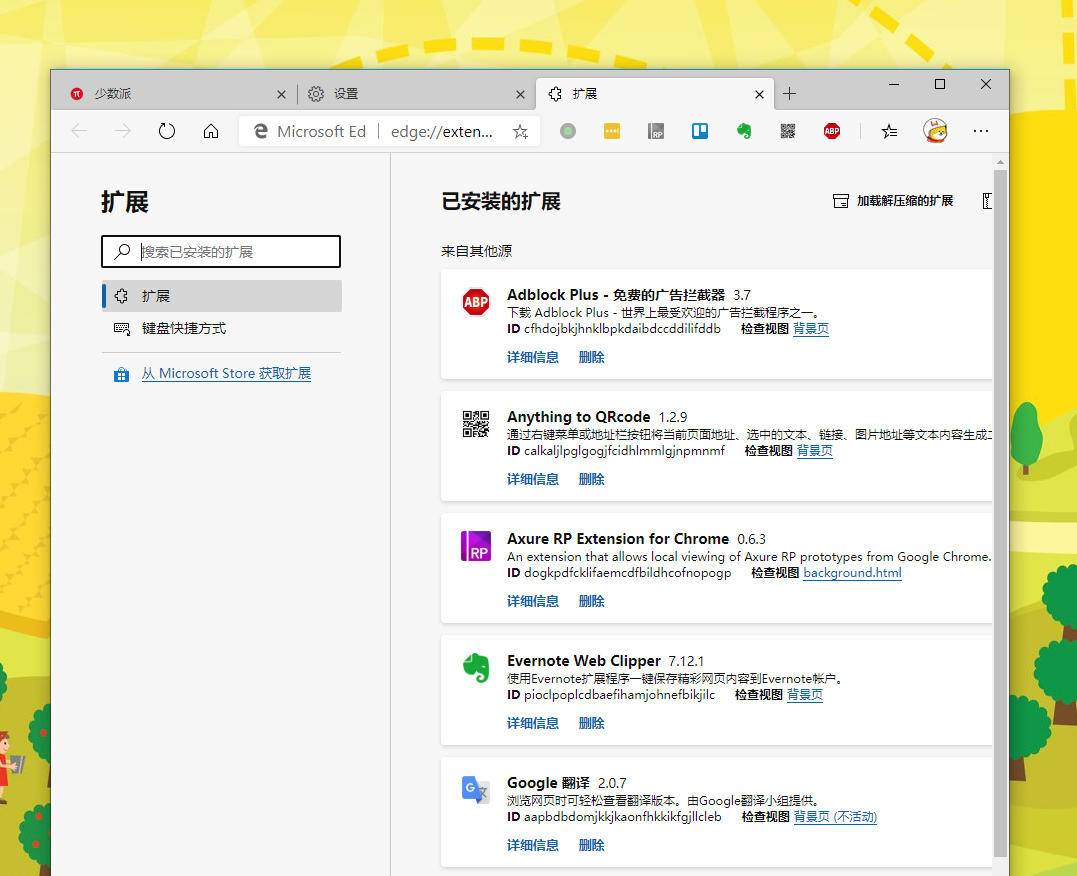Open Evernote Web Clipper 背景页 link
The height and width of the screenshot is (876, 1077).
tap(804, 695)
